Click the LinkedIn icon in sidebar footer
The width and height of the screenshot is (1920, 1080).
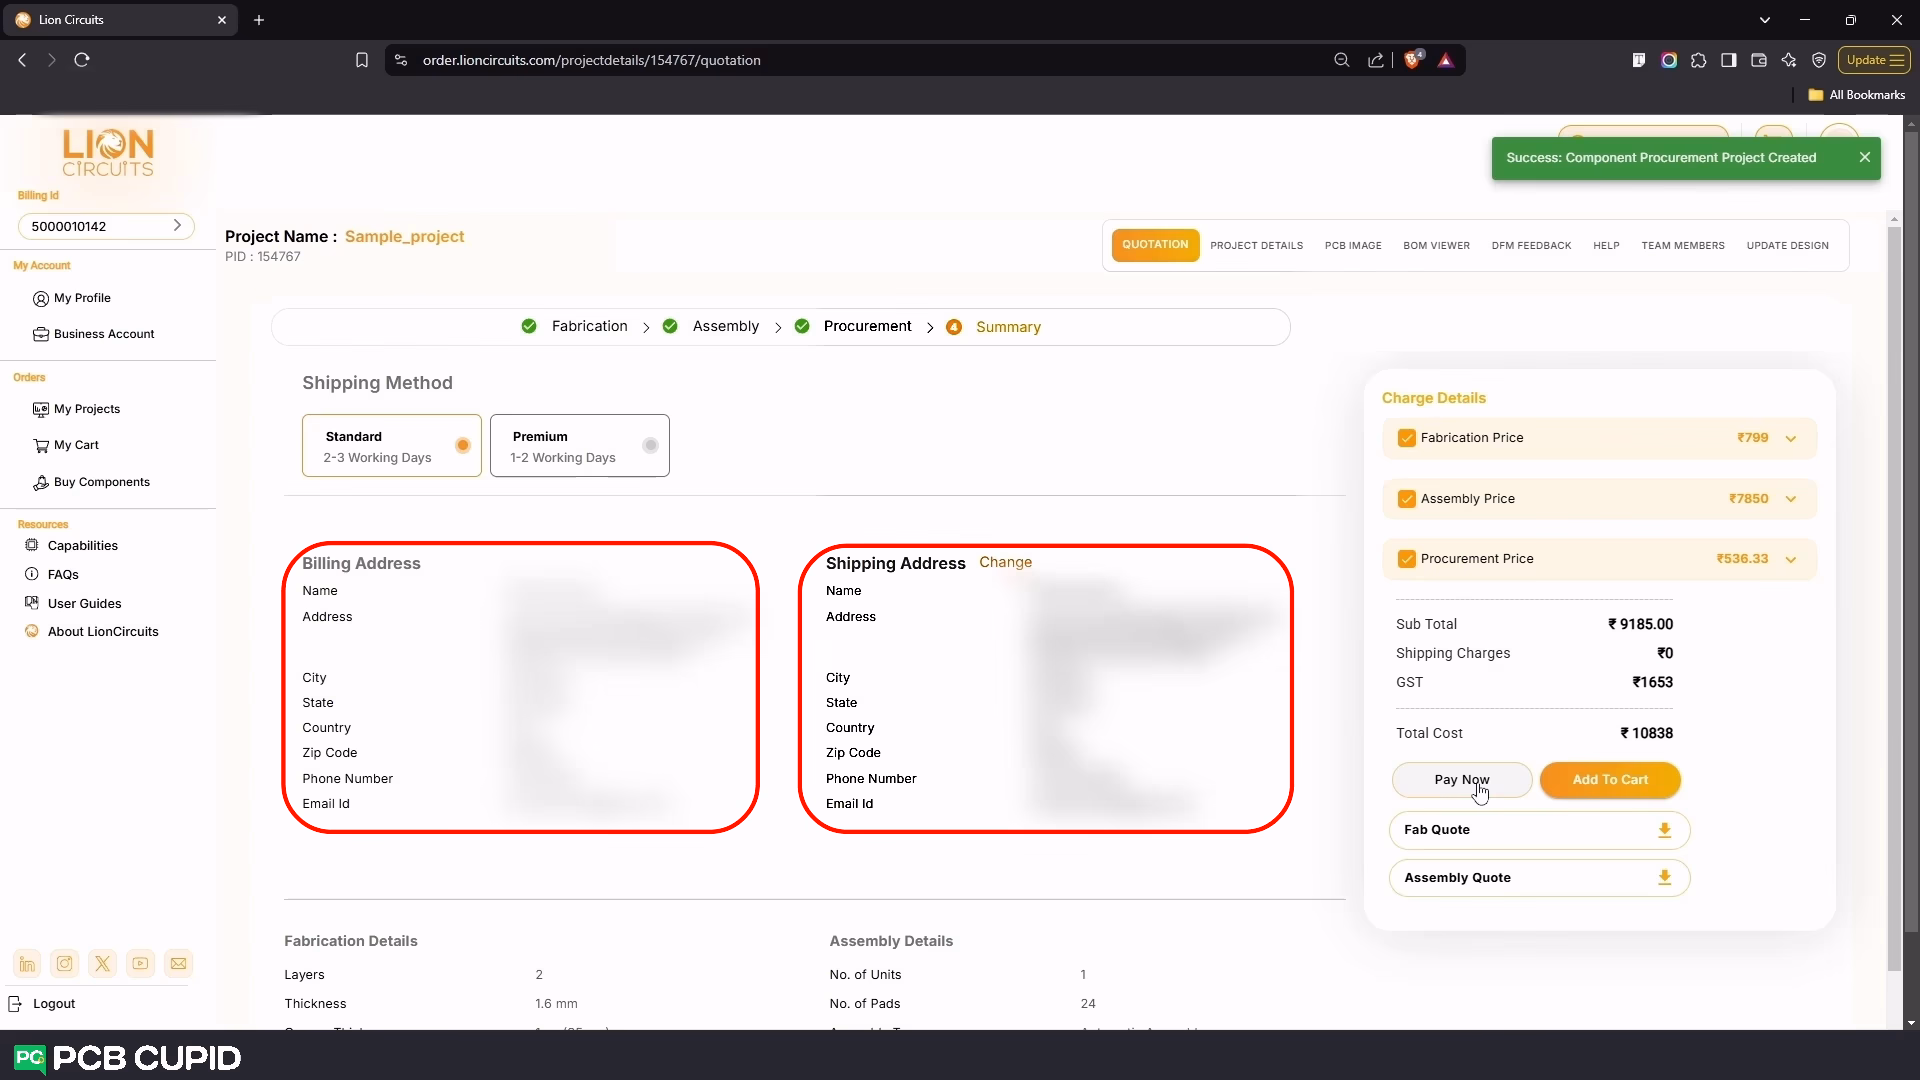click(27, 964)
